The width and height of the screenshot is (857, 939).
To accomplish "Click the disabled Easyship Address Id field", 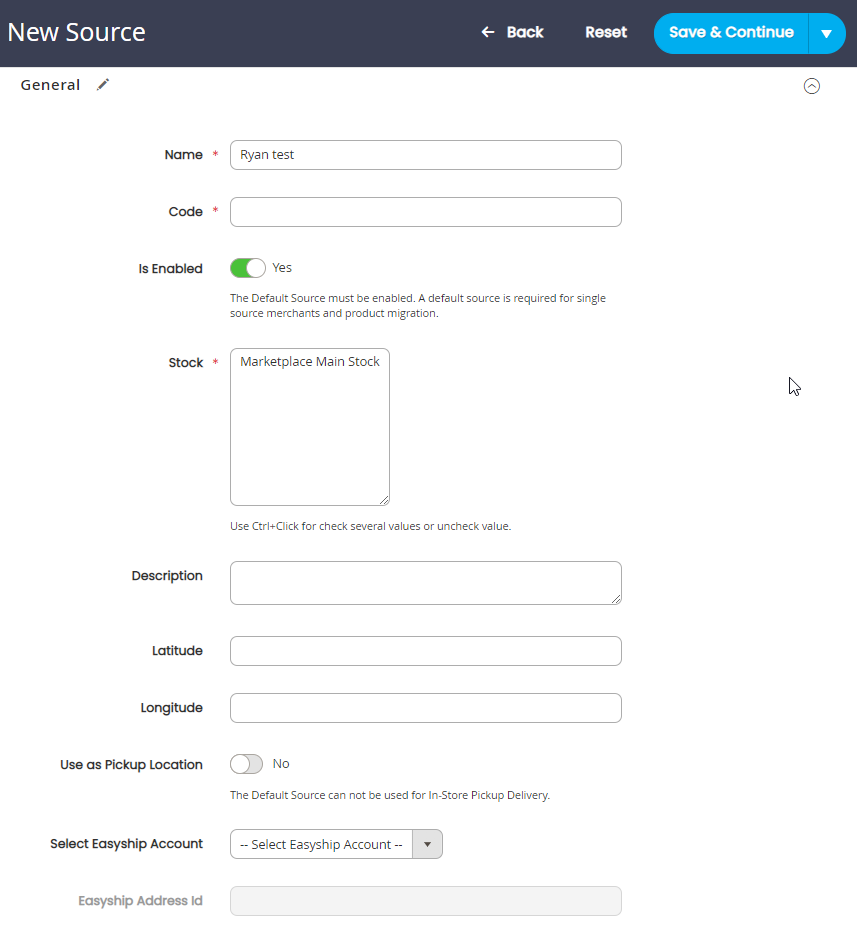I will coord(426,901).
